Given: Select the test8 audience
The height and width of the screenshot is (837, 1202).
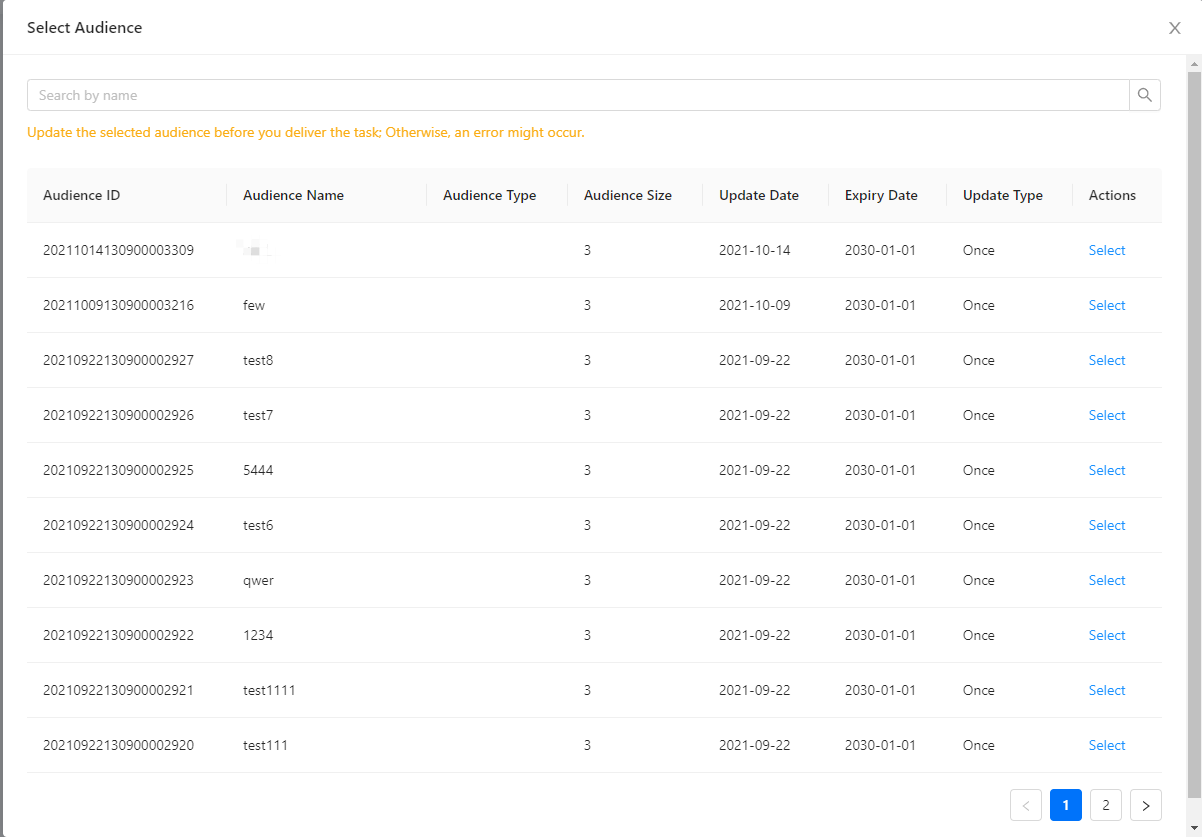Looking at the screenshot, I should (x=1107, y=360).
